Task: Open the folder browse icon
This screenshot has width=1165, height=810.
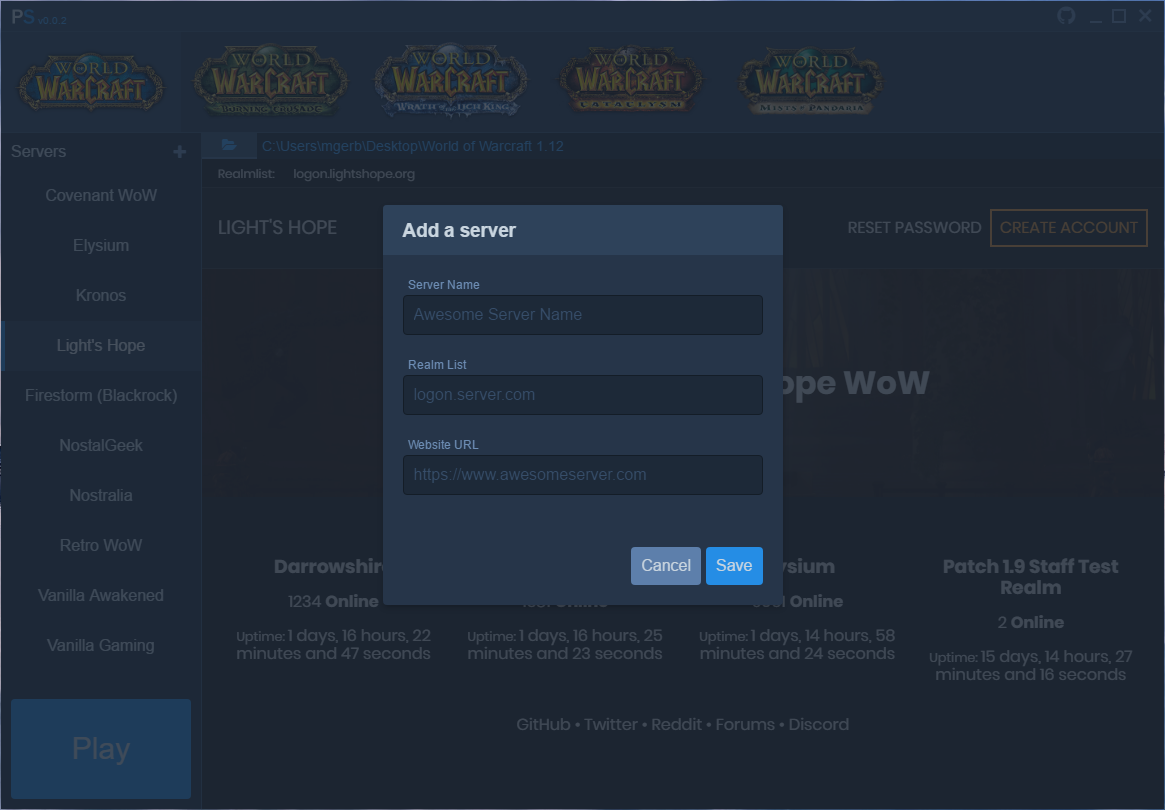Action: pos(229,146)
